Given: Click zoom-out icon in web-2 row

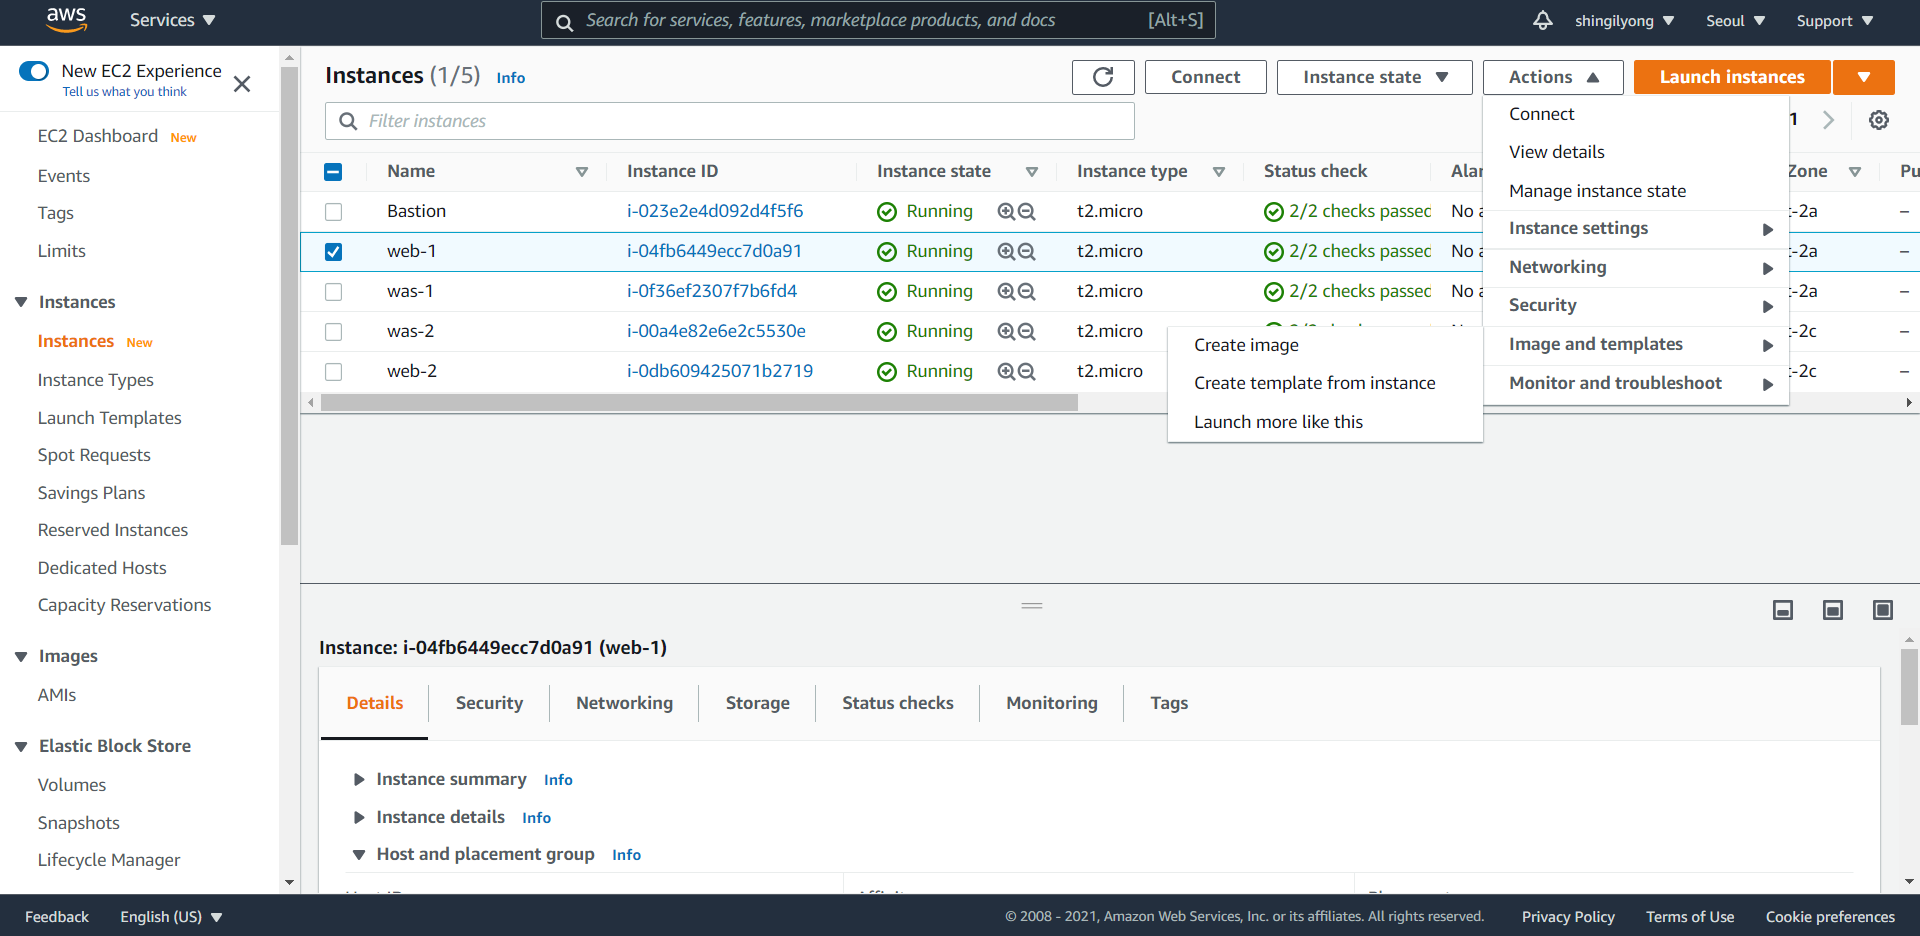Looking at the screenshot, I should 1027,371.
